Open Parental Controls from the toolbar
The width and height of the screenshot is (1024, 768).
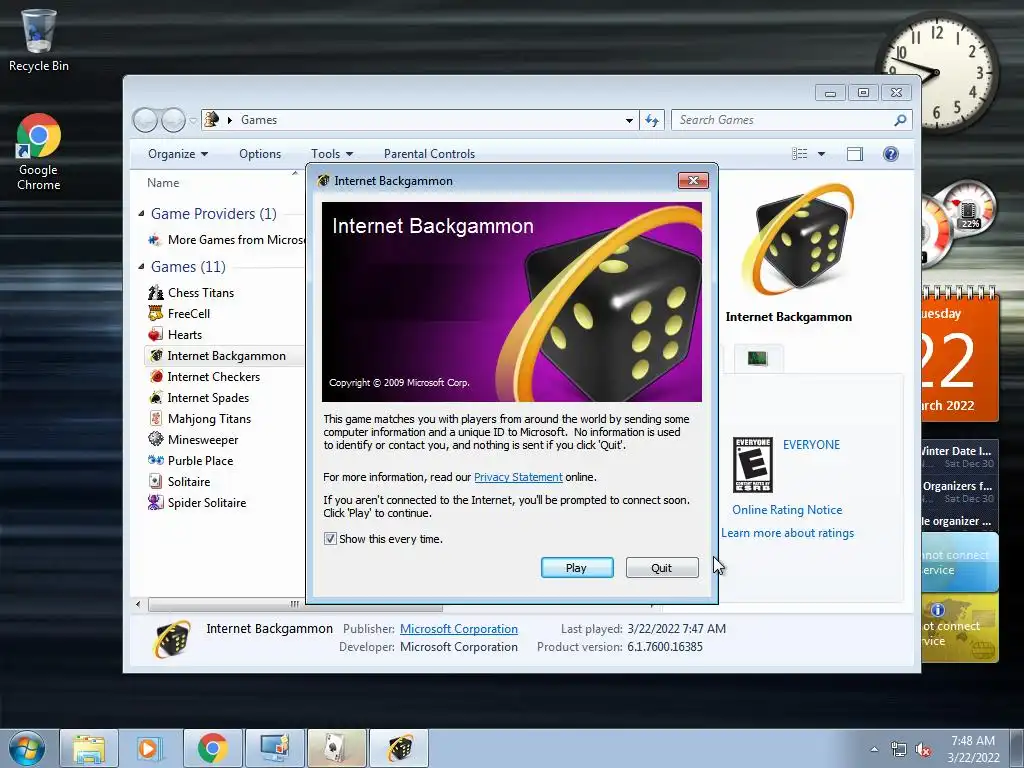click(429, 153)
